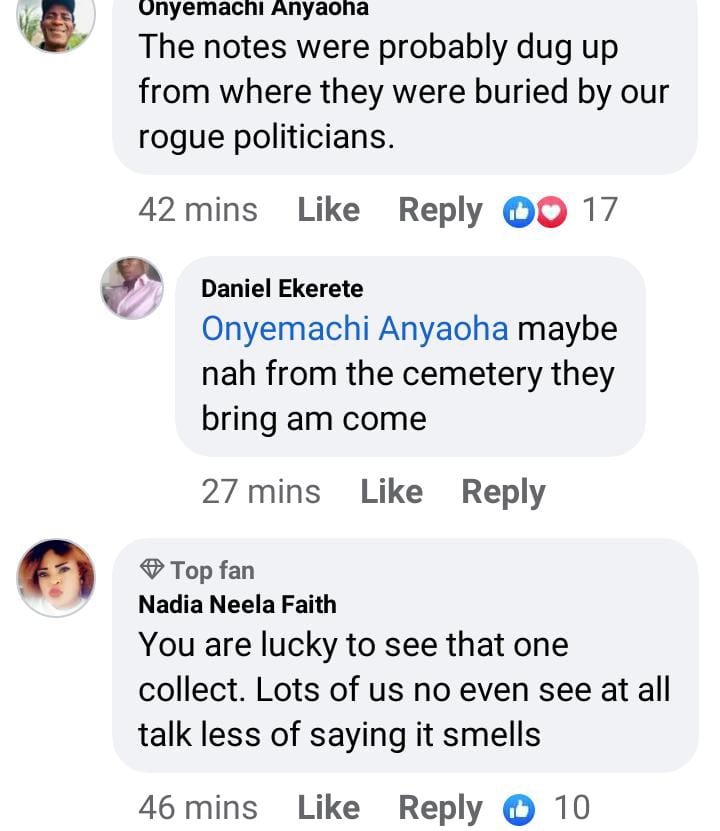Open Nadia Neela Faith's profile avatar
Screen dimensions: 720x831
tap(57, 577)
